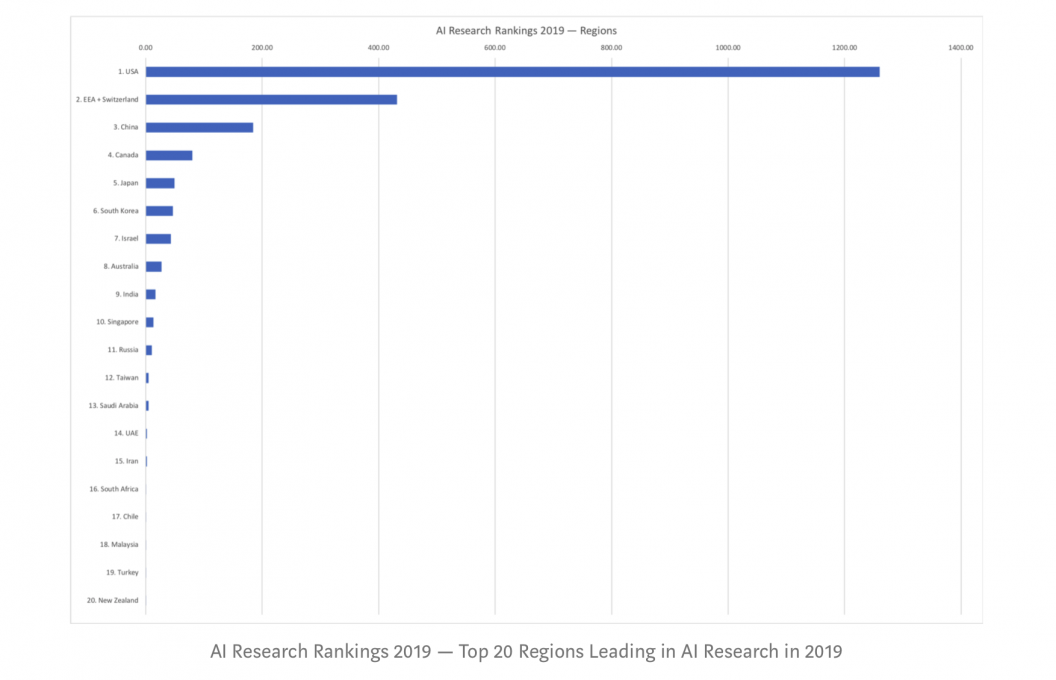
Task: Click the USA bar in the chart
Action: (x=512, y=72)
